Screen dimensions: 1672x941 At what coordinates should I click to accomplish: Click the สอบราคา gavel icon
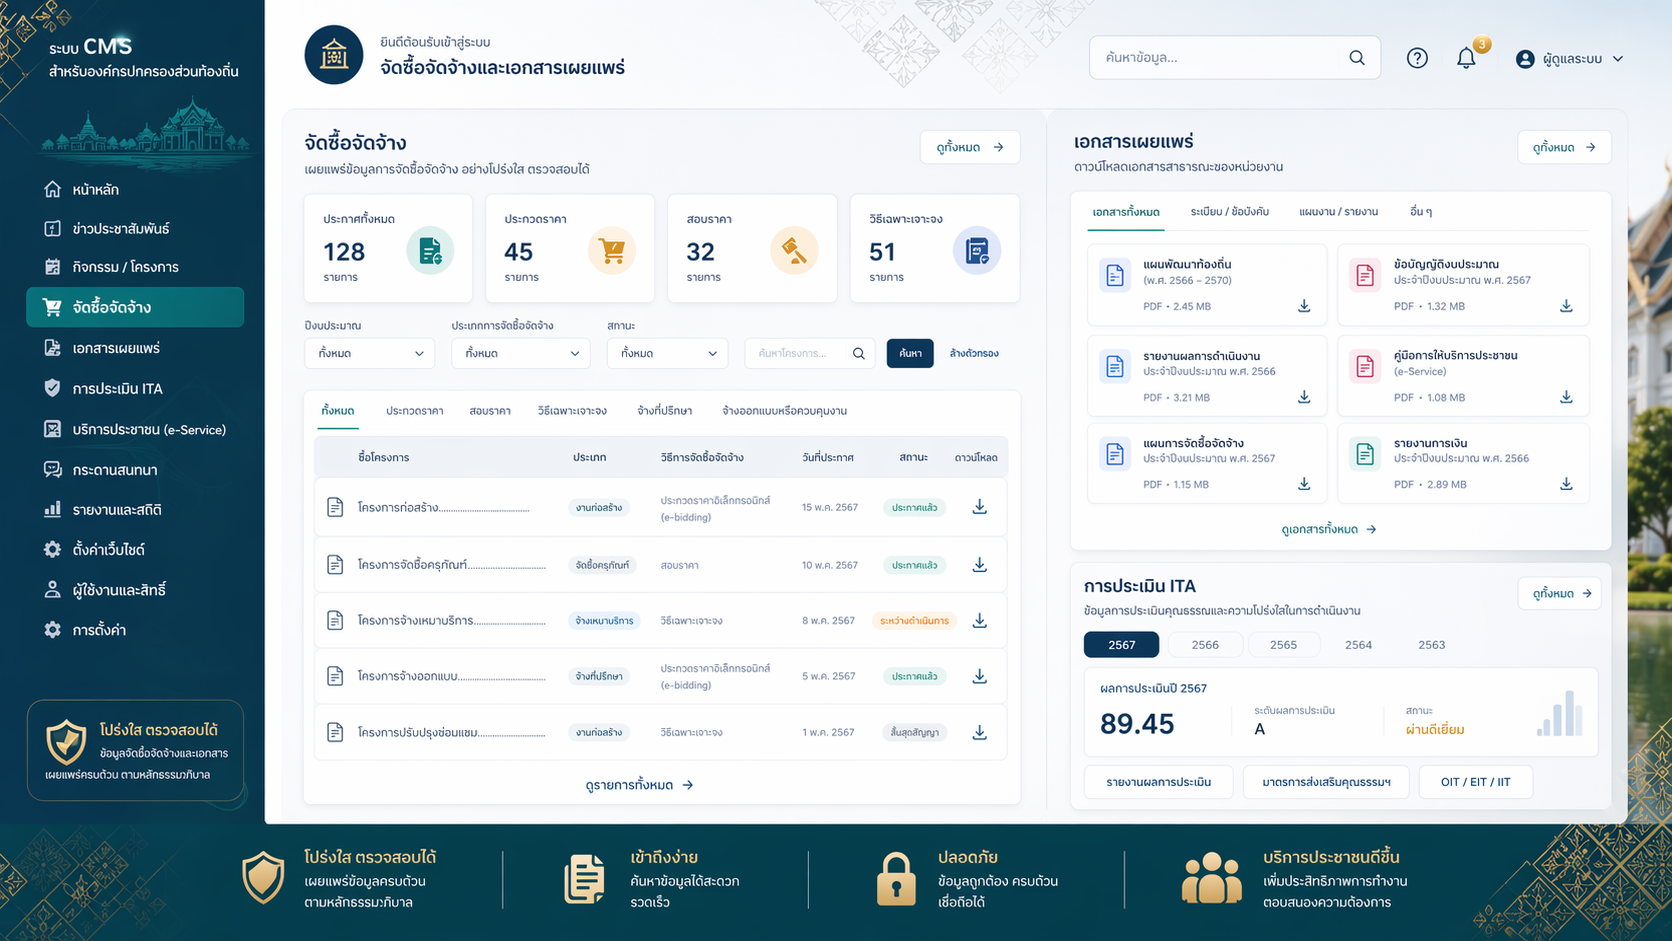[x=794, y=251]
